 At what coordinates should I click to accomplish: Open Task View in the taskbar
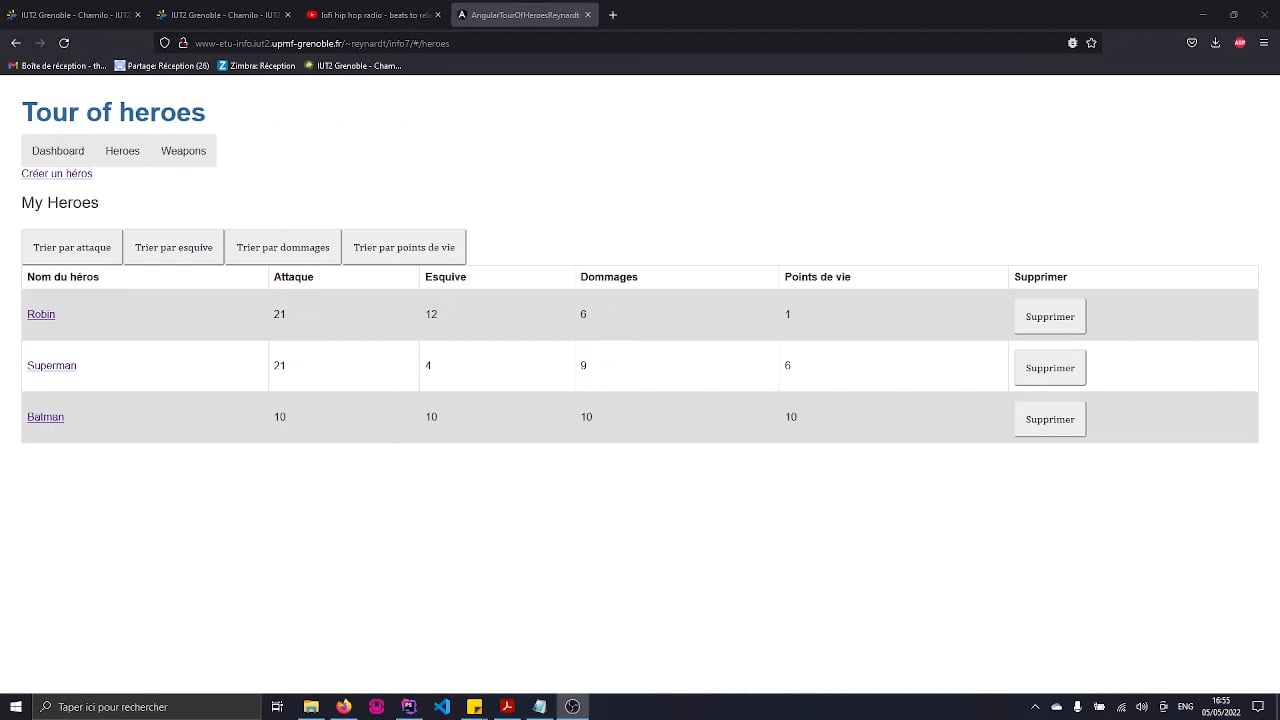coord(277,707)
